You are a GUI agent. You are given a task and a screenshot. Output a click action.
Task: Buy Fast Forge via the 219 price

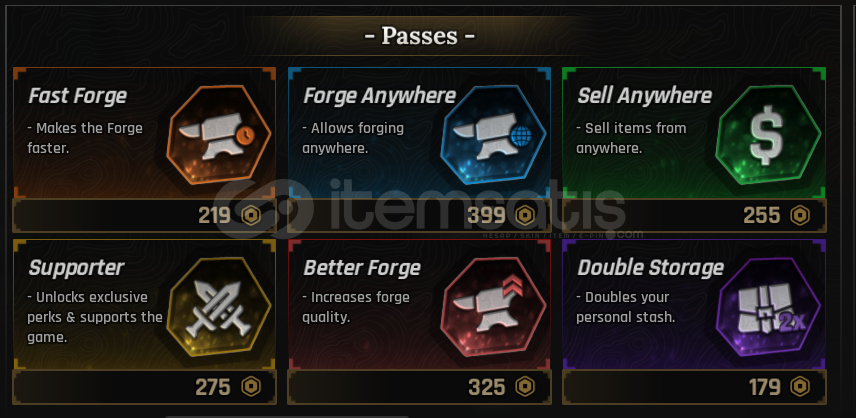coord(215,215)
